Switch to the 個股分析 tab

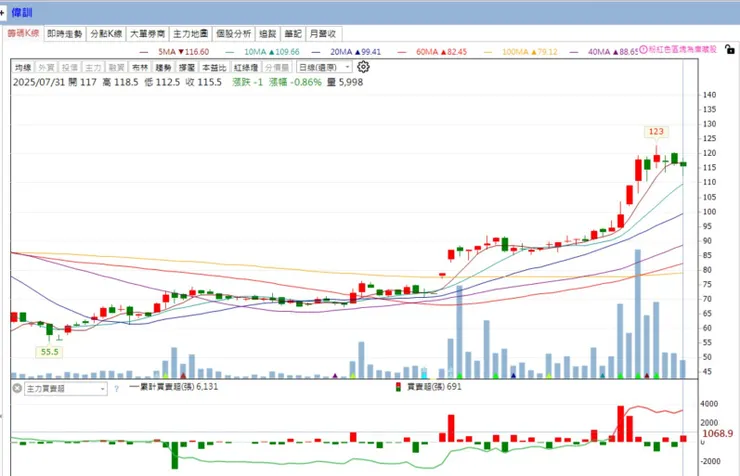234,34
